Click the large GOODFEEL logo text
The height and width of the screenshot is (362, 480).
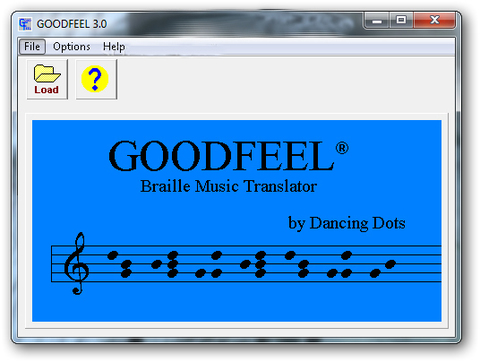[221, 156]
